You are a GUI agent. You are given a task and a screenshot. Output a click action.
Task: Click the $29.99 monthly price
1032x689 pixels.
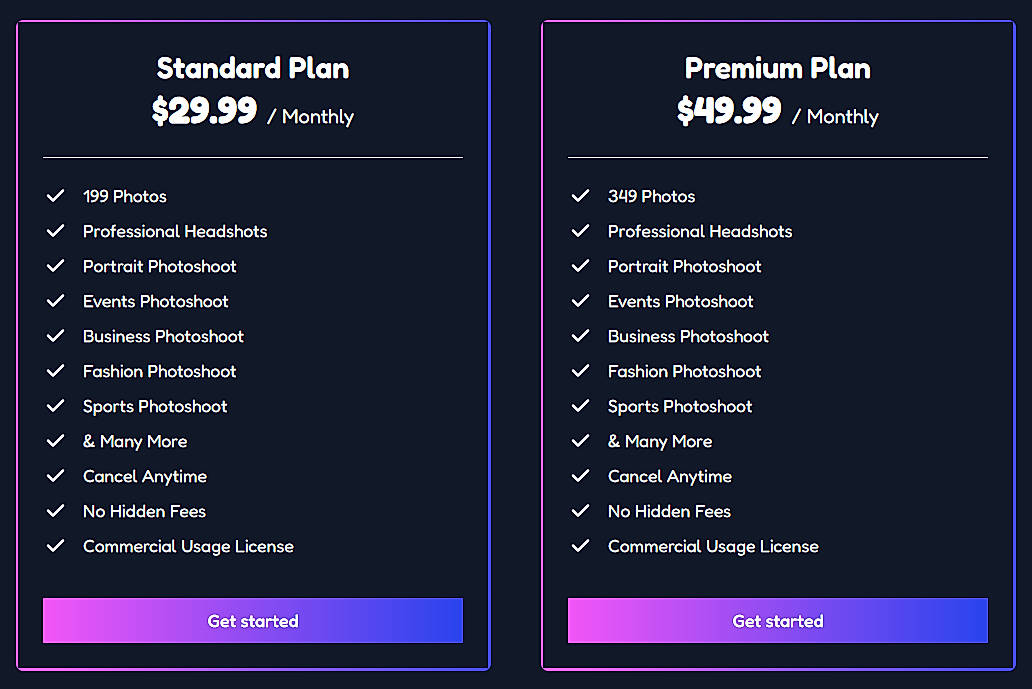(205, 111)
